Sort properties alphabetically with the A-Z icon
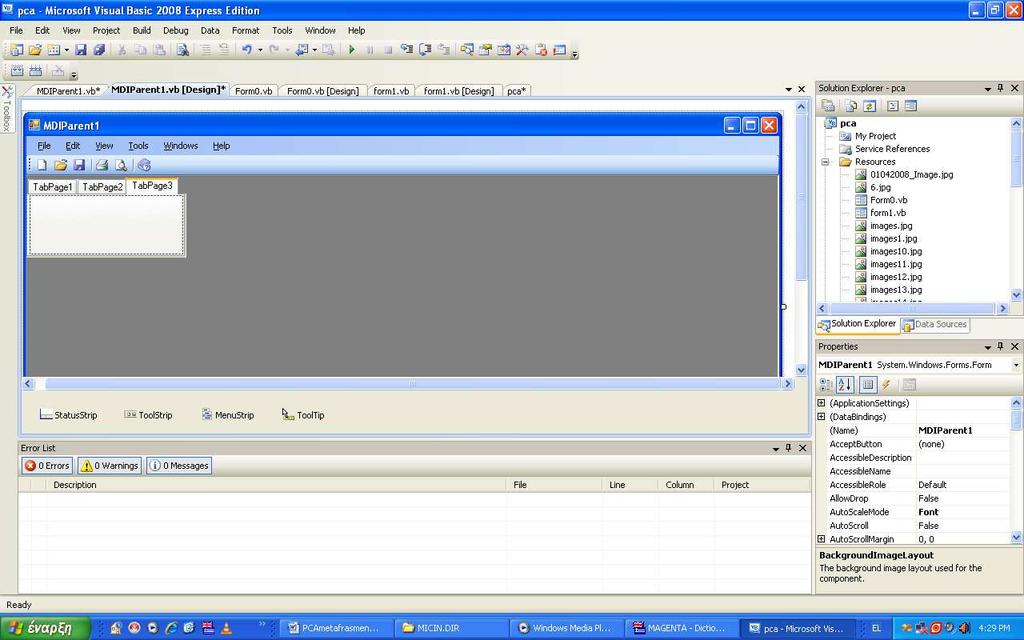The width and height of the screenshot is (1024, 640). (845, 385)
